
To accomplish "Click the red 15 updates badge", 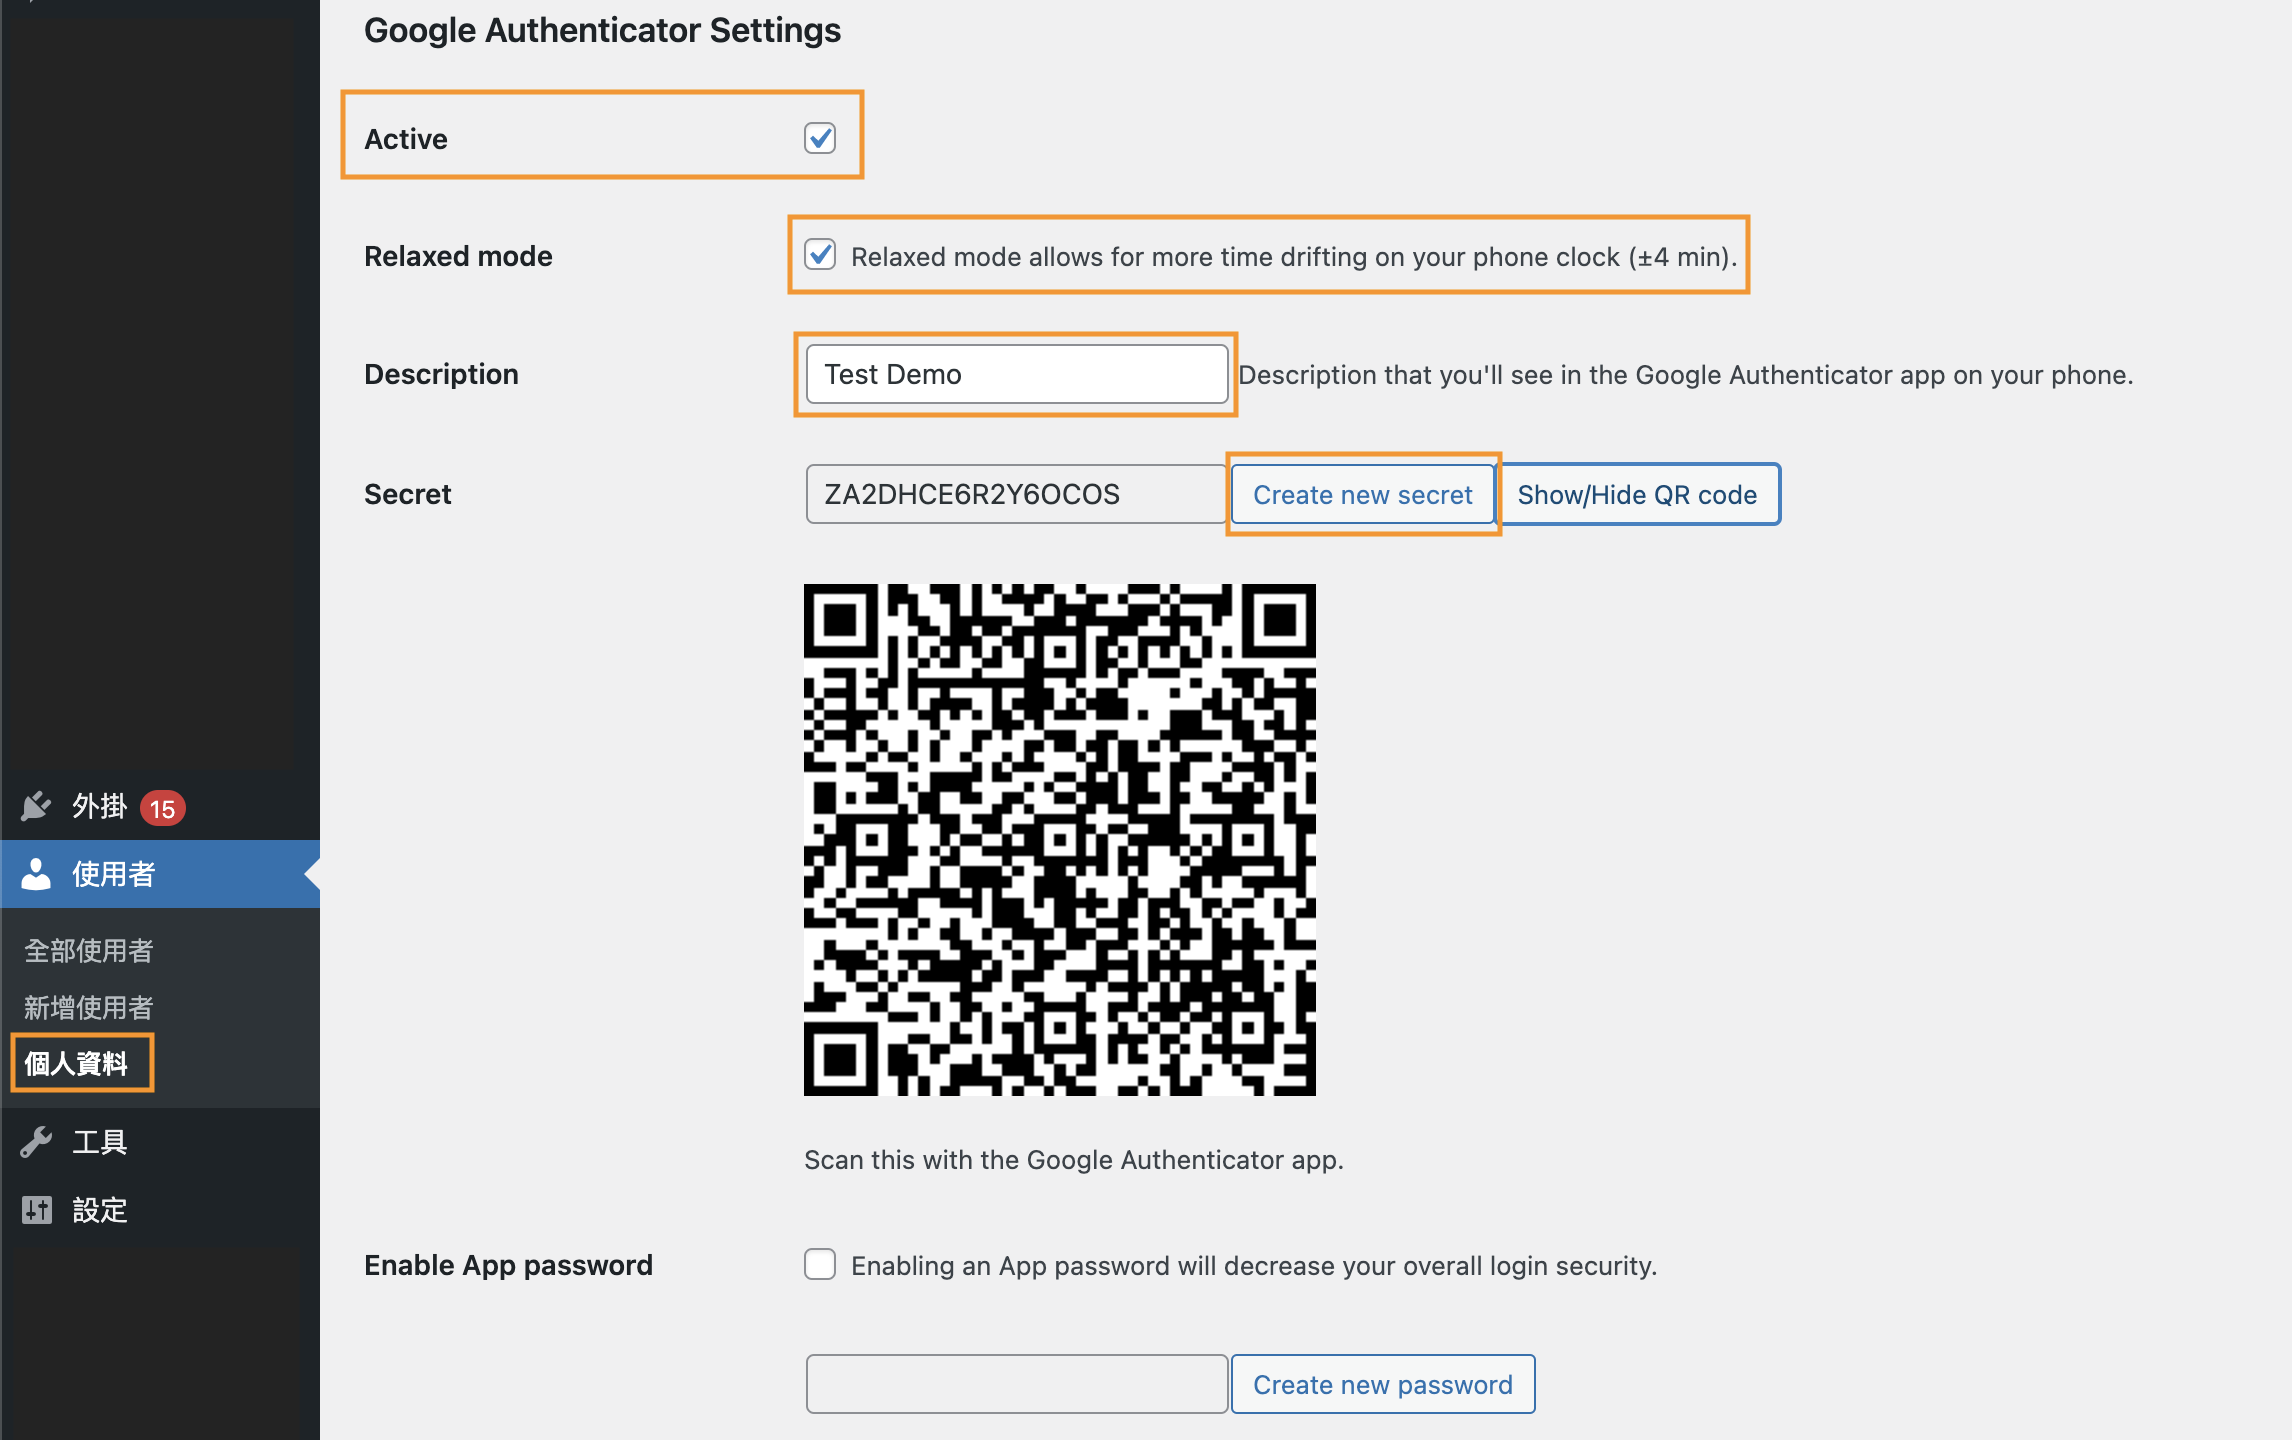I will tap(162, 808).
